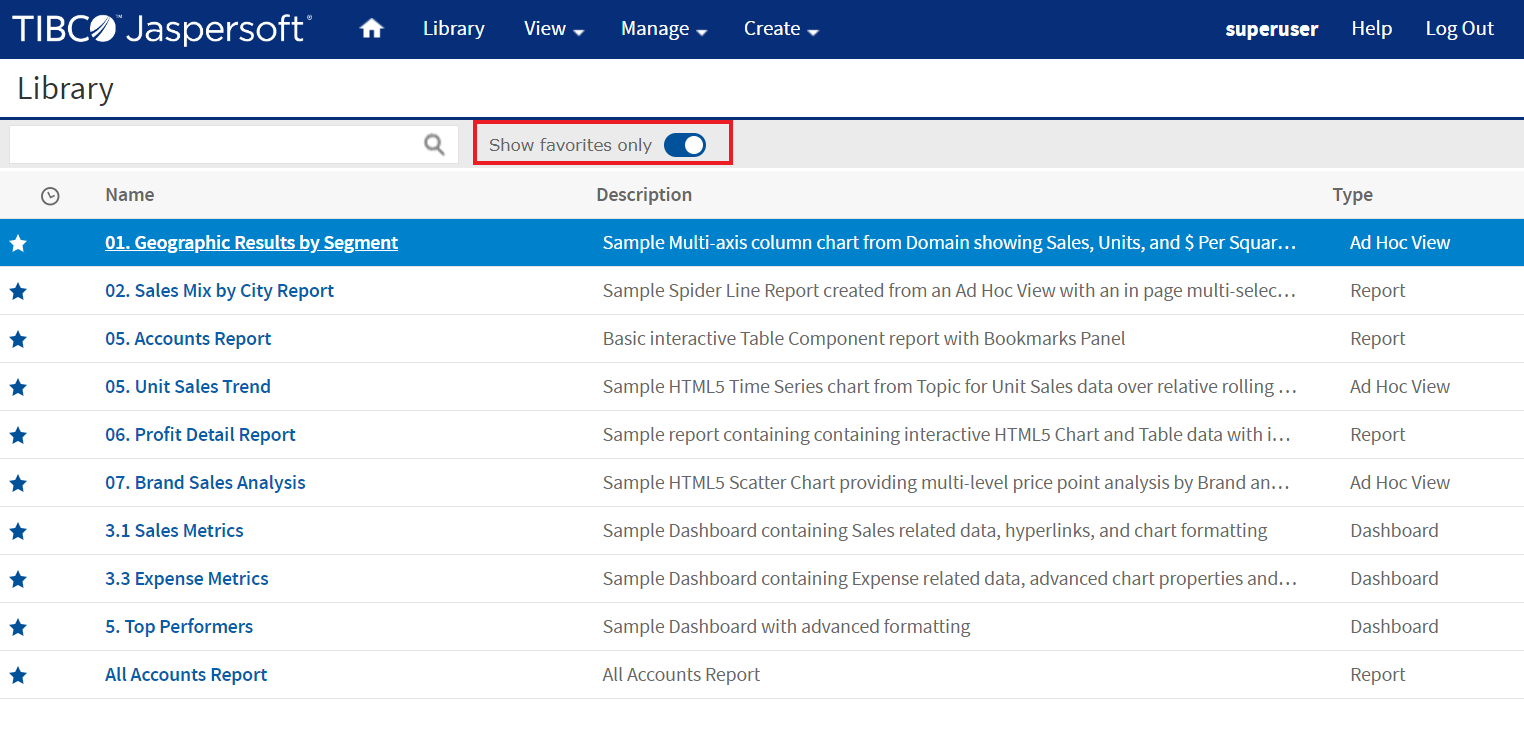Open 06. Profit Detail Report
The width and height of the screenshot is (1524, 733).
point(201,435)
